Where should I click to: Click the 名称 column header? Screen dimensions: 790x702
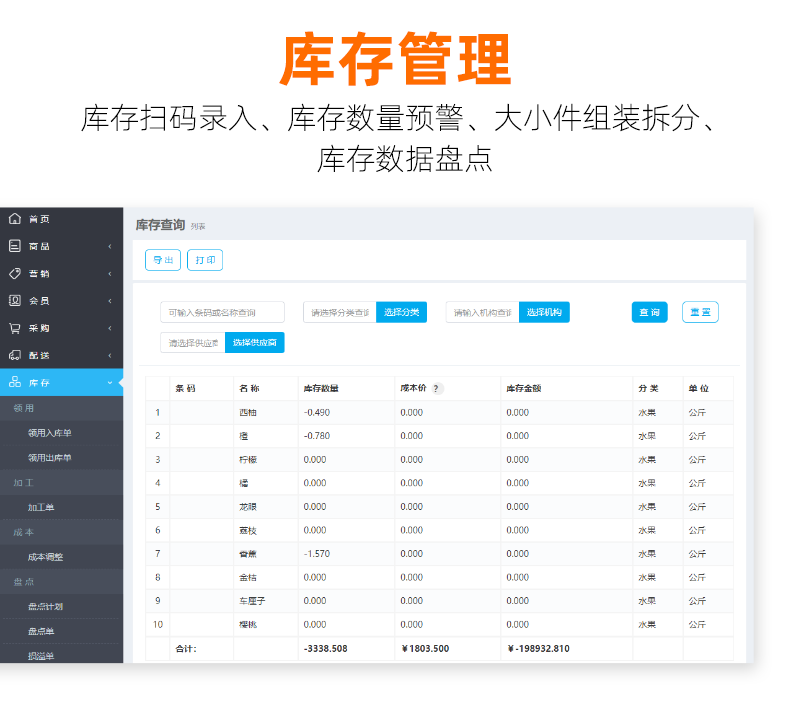pos(249,389)
